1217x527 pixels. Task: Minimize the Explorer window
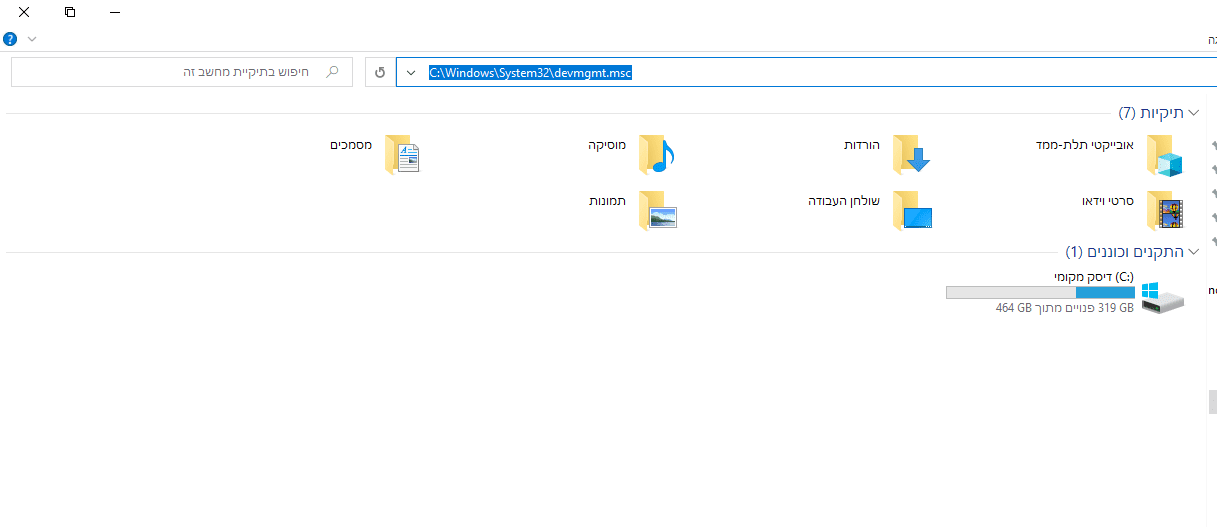[x=116, y=12]
